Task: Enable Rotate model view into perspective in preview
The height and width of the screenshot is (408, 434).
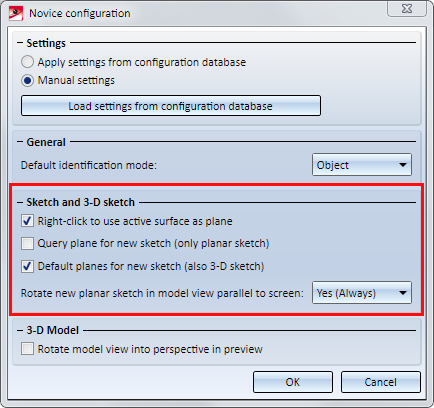Action: click(x=27, y=349)
